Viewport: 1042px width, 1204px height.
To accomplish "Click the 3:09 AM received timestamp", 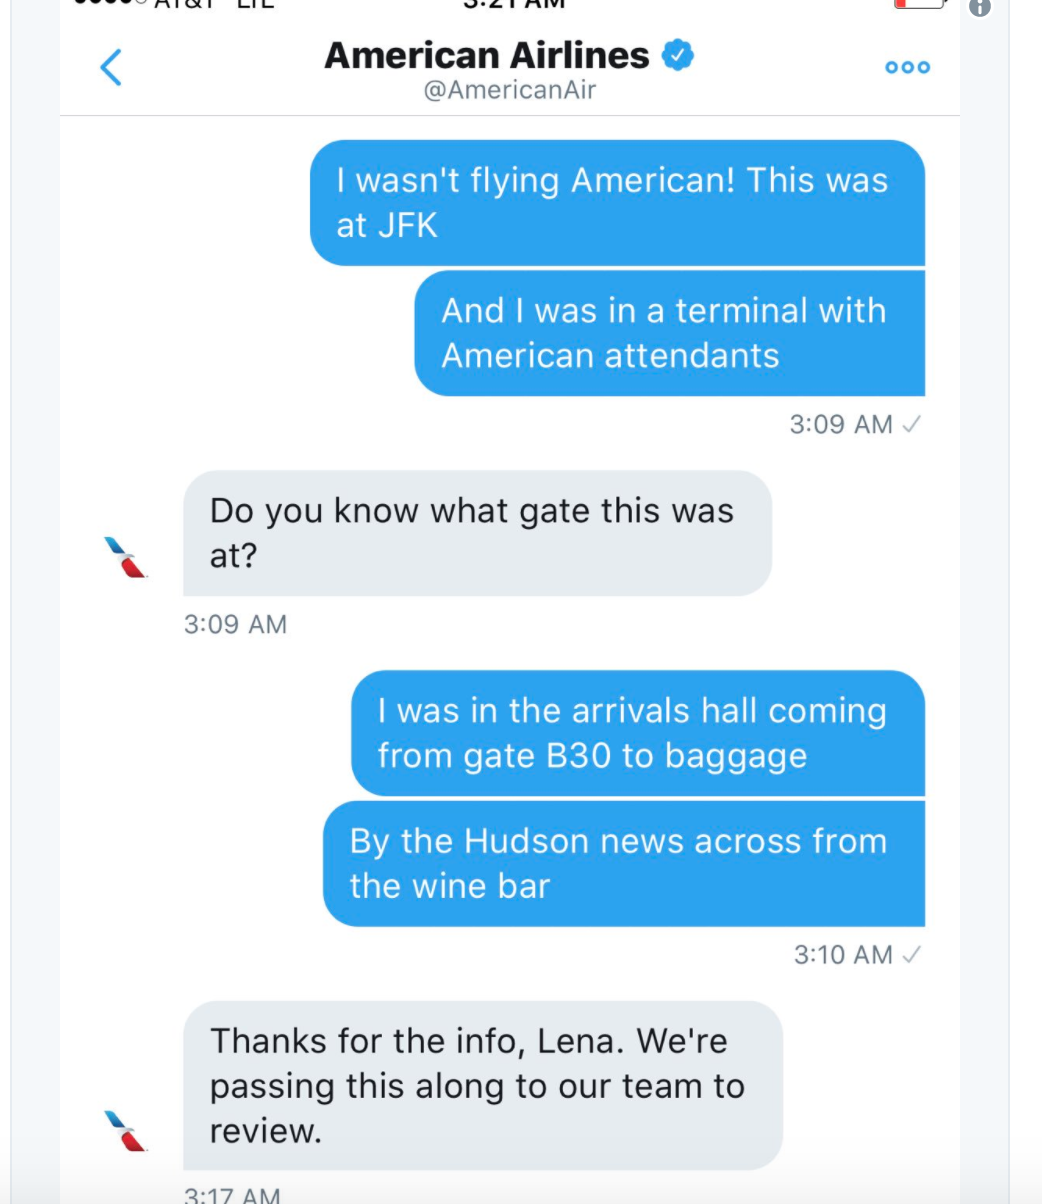I will click(235, 624).
